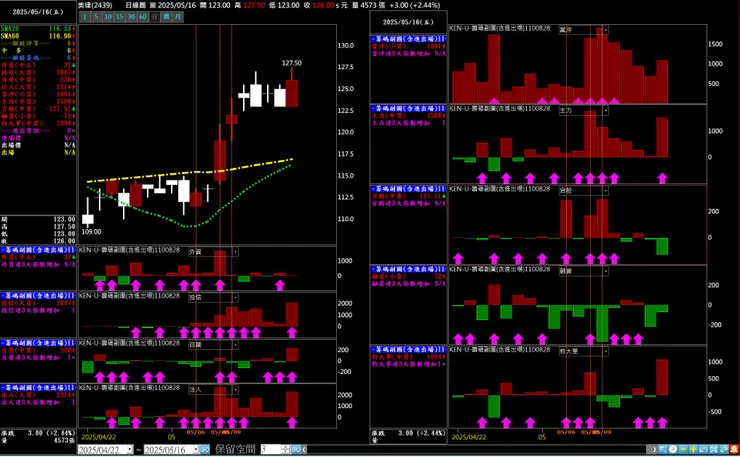
Task: Click the 127.50 high price label on chart
Action: [292, 63]
